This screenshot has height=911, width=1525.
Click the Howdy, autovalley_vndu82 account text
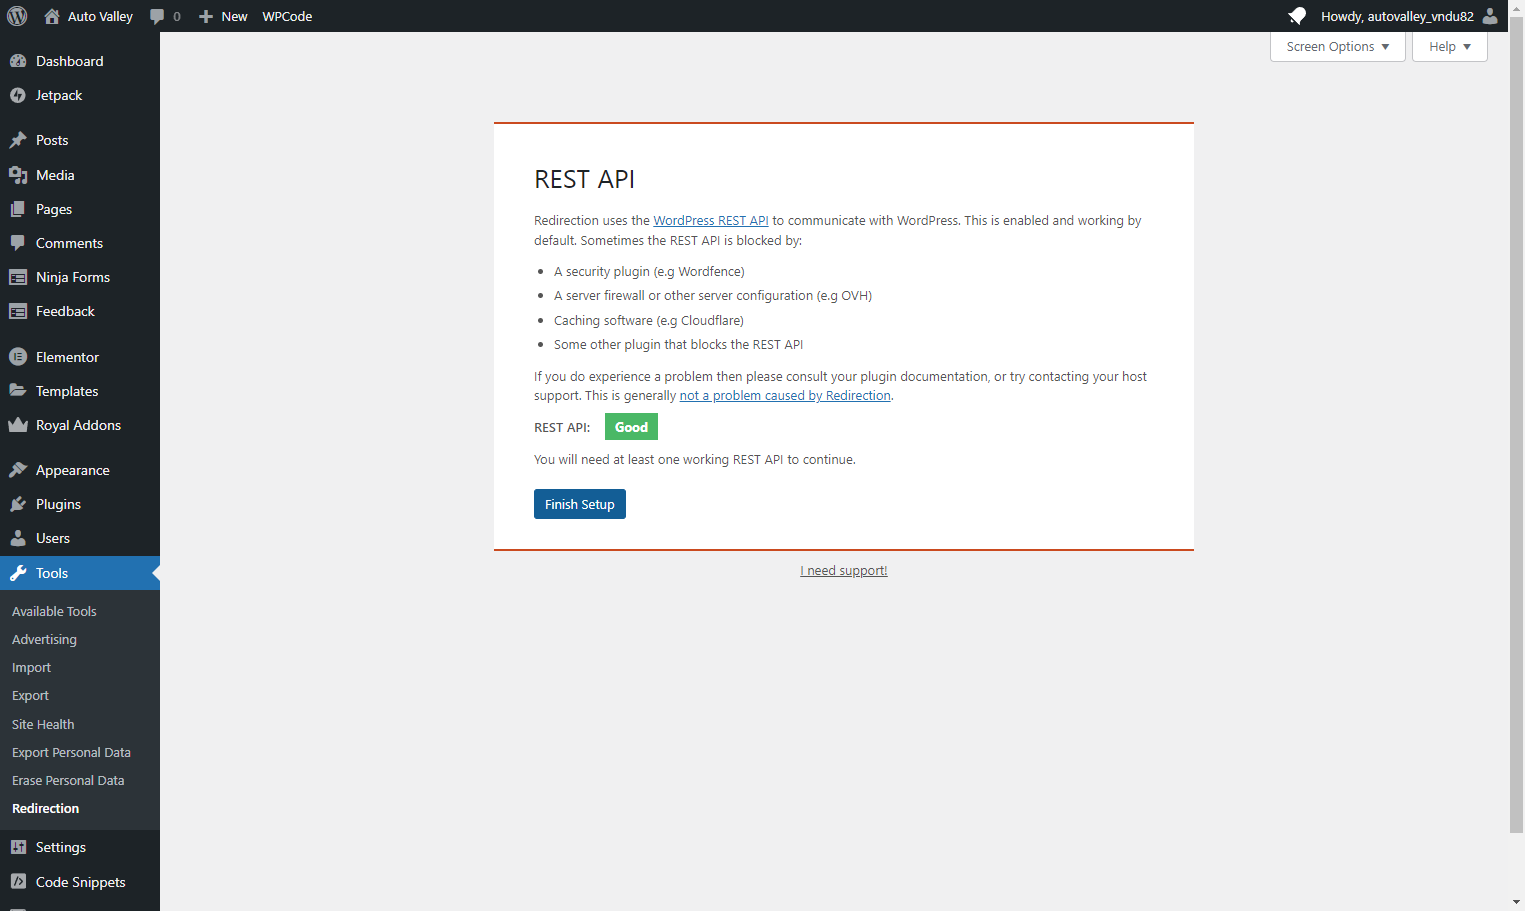coord(1397,16)
